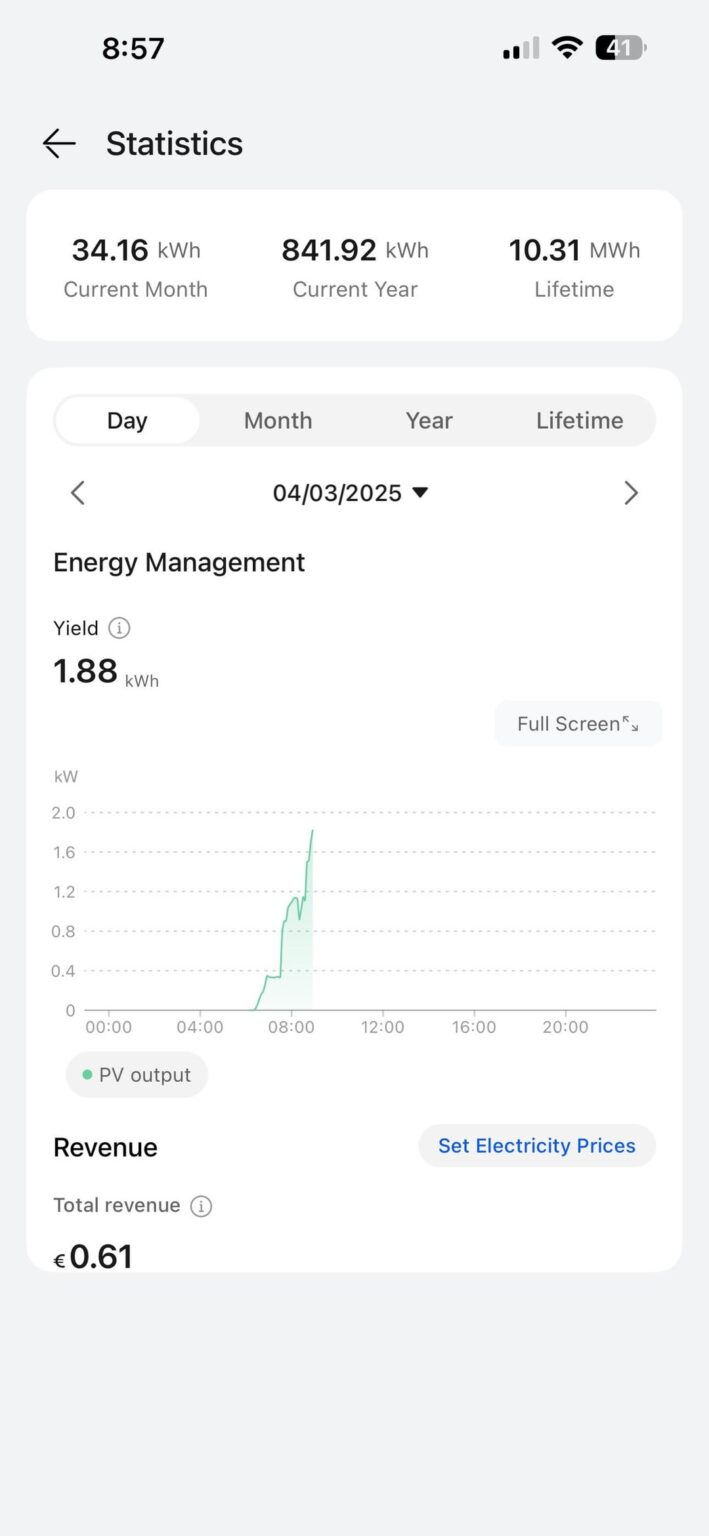
Task: Tap the 08:00 point on PV chart
Action: [291, 910]
